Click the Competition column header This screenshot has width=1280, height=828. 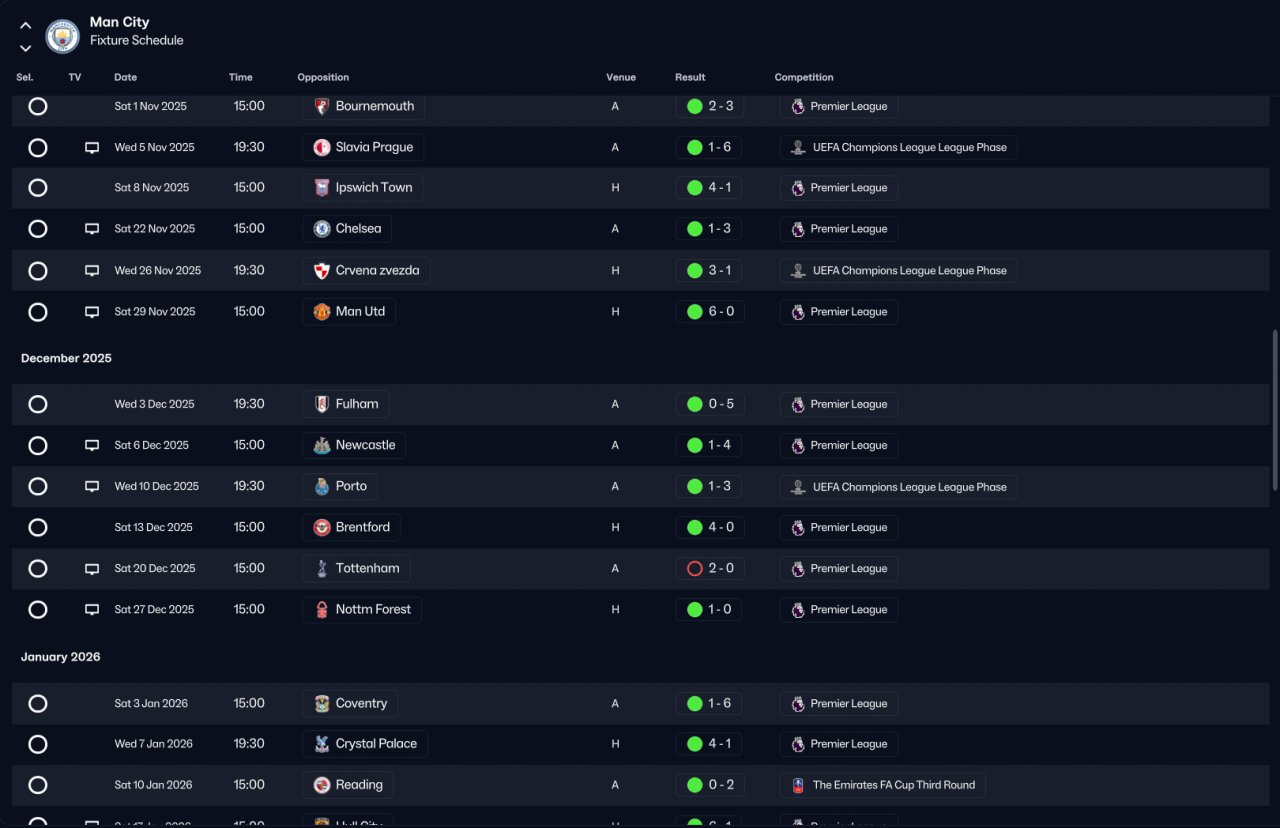point(804,77)
